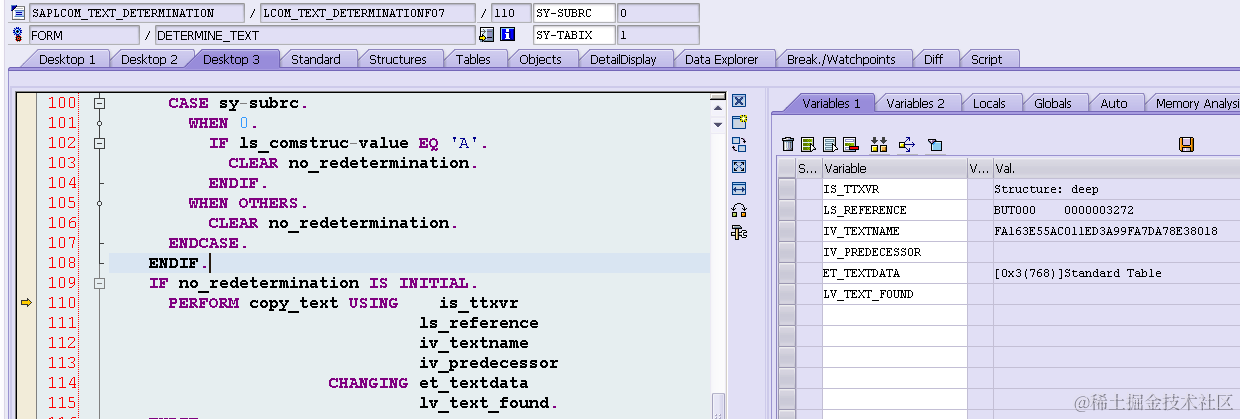Screen dimensions: 1240x419
Task: Click value '[0x3(768)]Standard Table'
Action: click(x=1078, y=273)
